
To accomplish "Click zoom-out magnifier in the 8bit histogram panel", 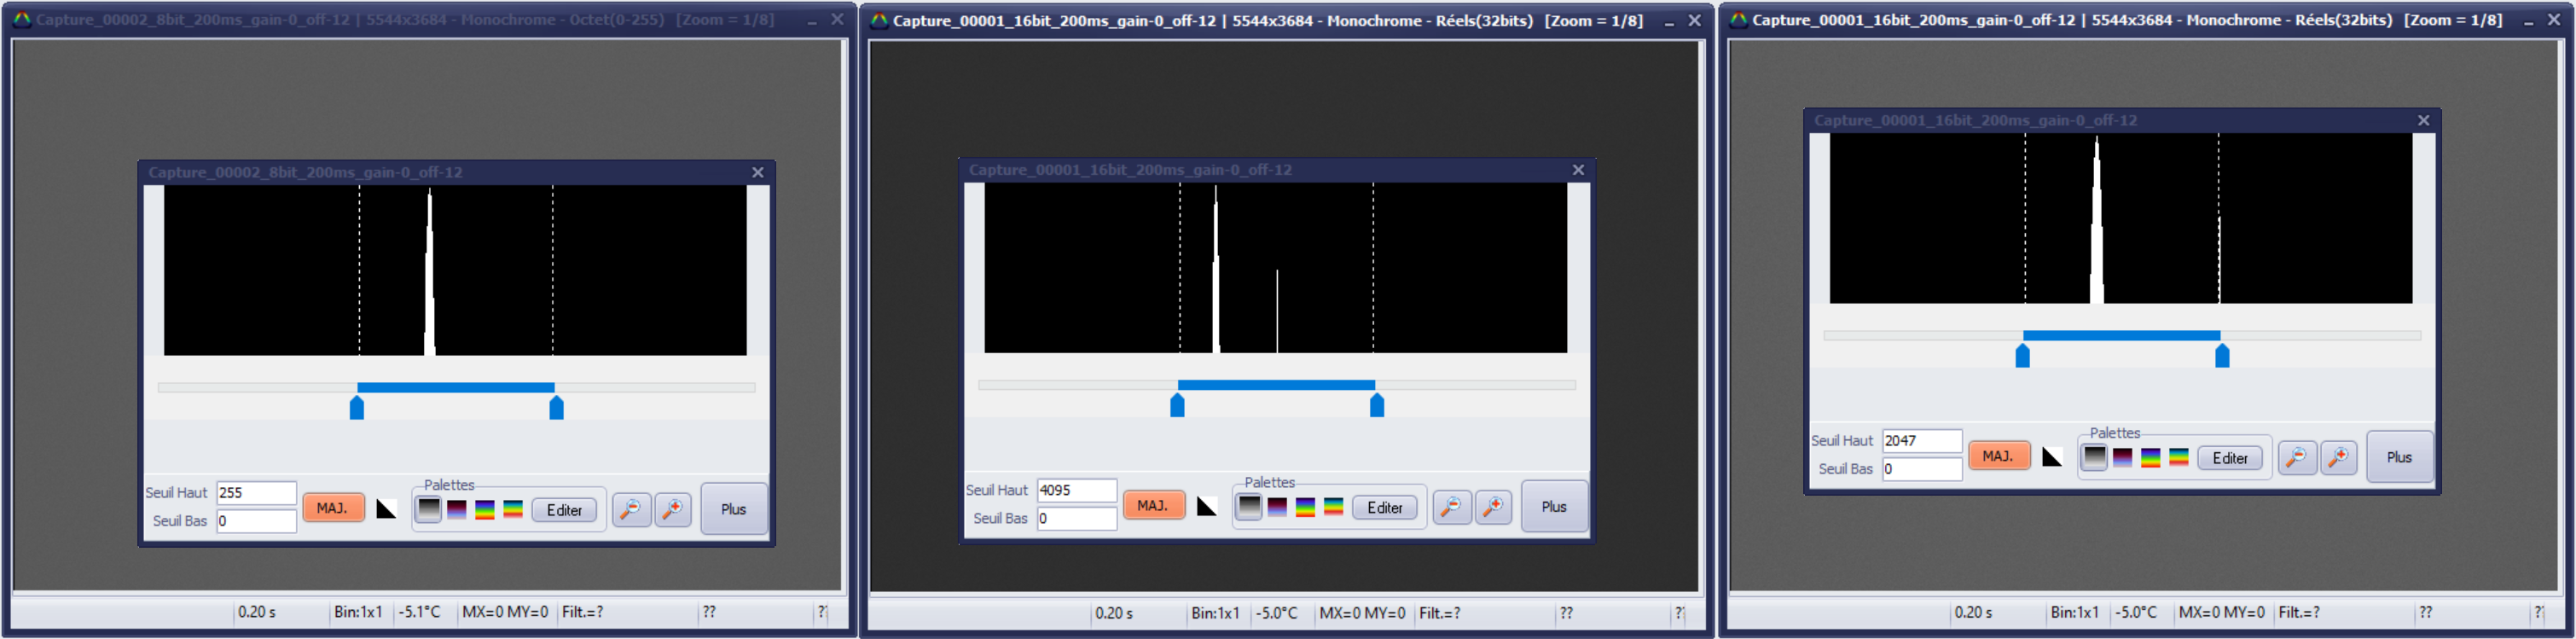I will [631, 510].
